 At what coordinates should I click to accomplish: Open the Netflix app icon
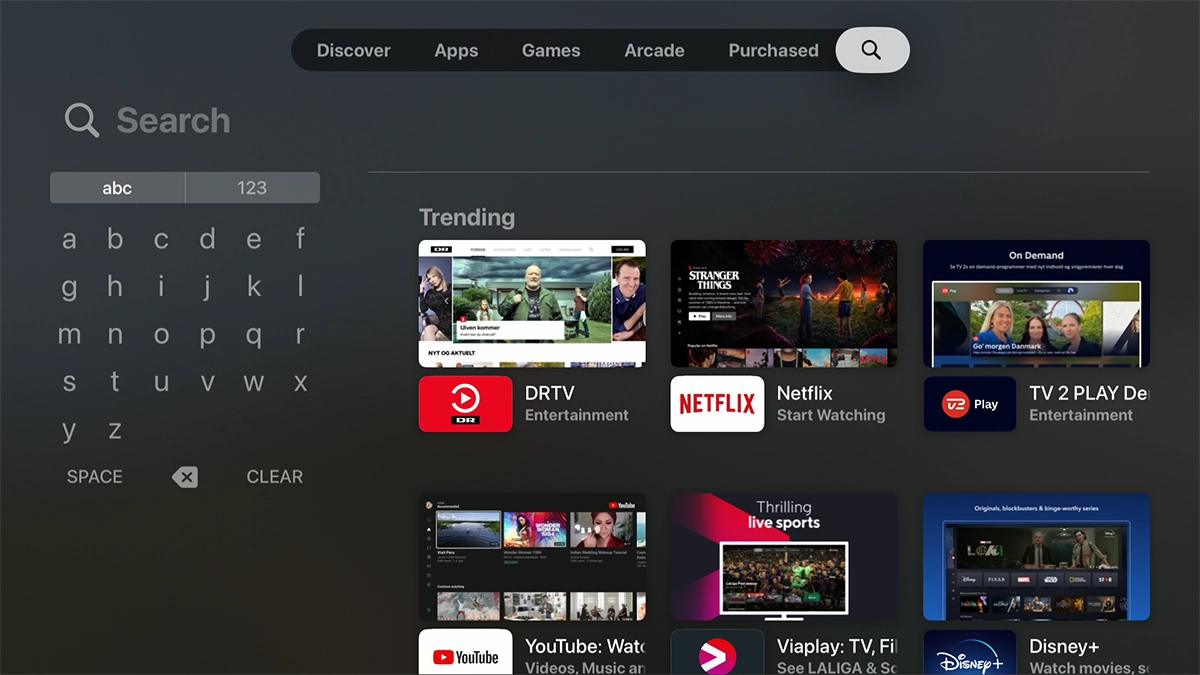717,404
